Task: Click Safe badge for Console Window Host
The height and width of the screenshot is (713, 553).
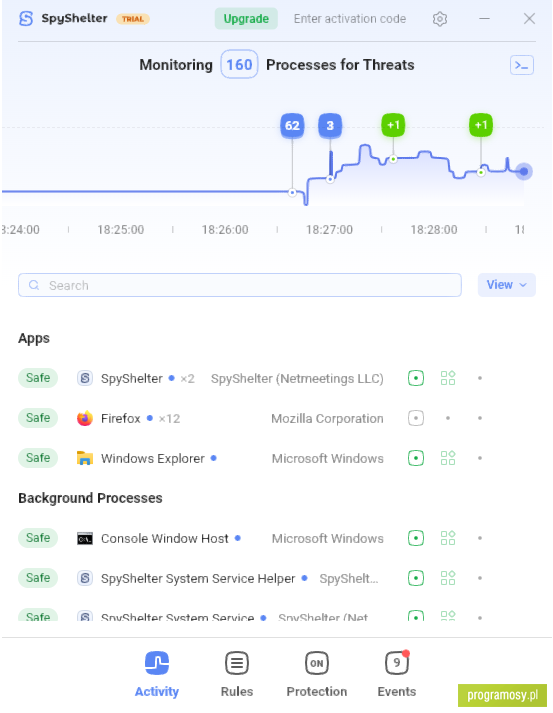Action: point(38,538)
